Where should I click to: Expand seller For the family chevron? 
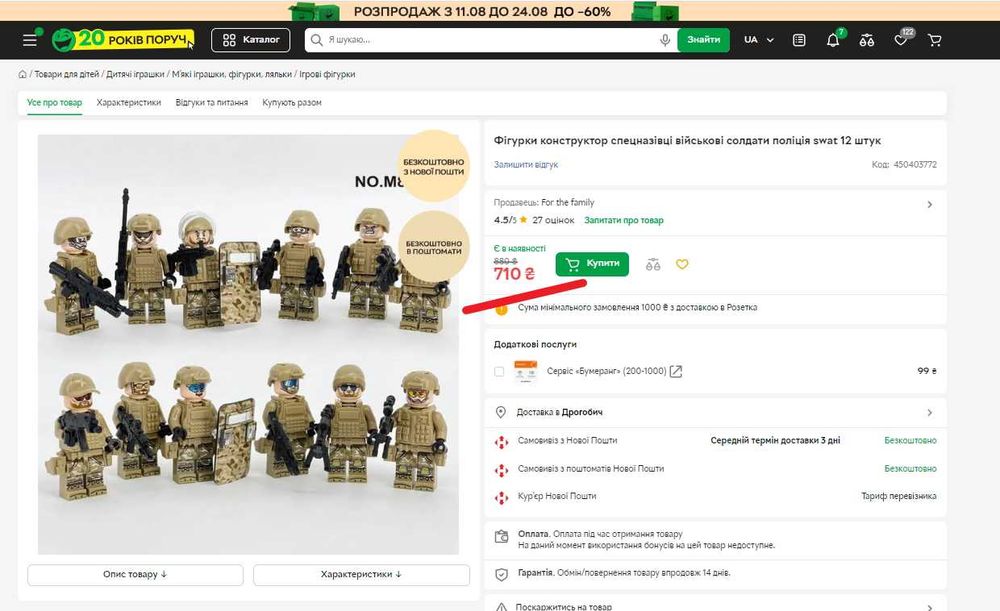coord(930,205)
